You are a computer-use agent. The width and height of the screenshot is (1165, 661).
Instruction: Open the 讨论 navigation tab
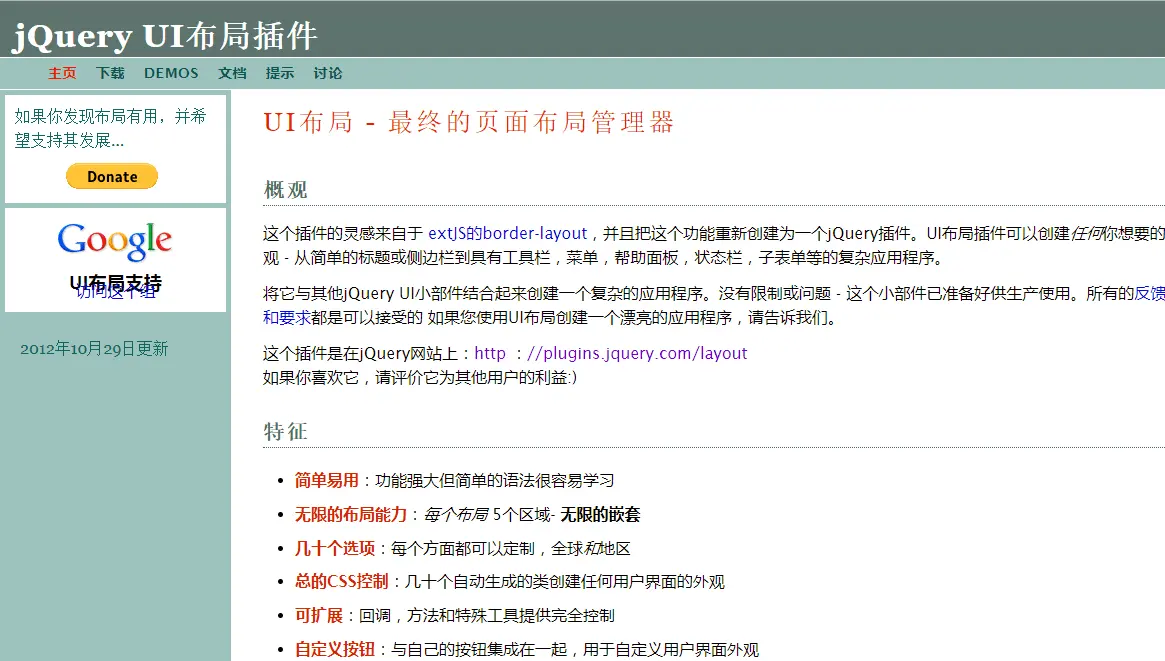point(327,73)
